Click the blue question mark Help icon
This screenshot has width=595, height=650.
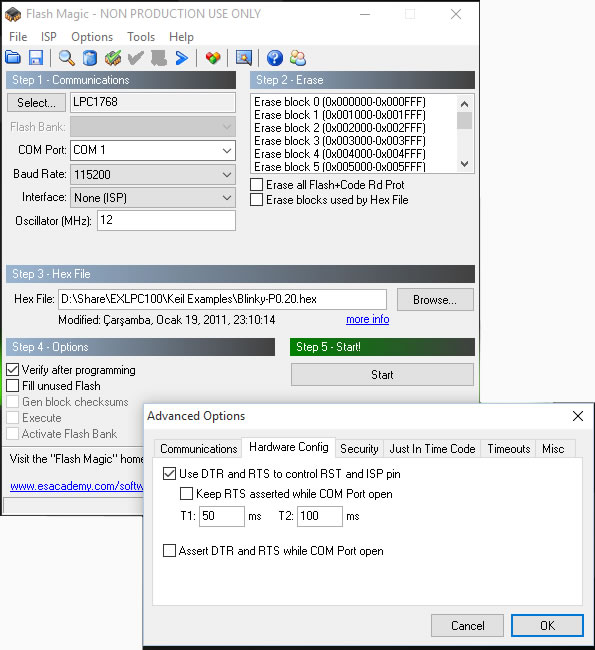[274, 58]
